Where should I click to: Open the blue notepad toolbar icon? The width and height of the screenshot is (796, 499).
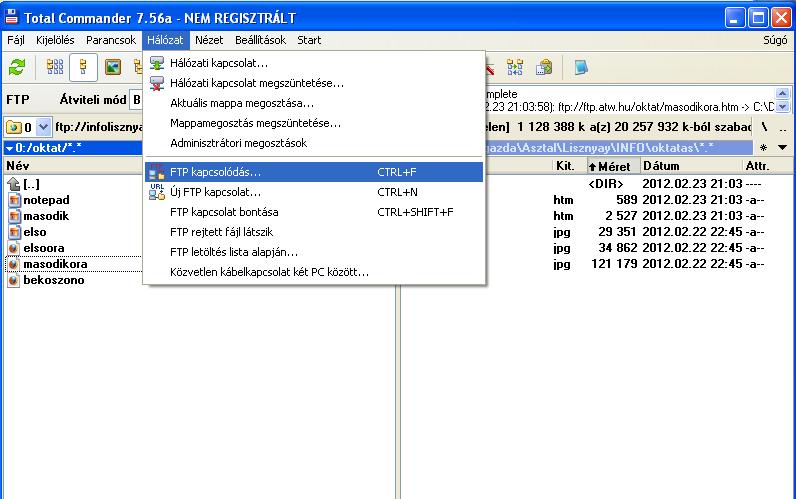581,67
